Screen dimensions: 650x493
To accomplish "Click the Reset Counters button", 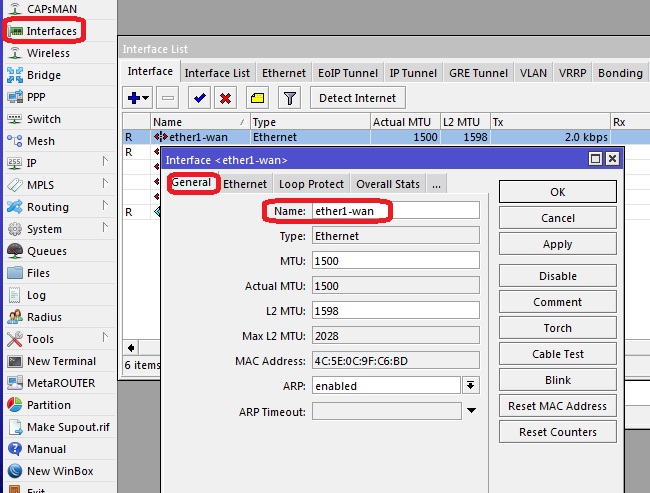I will (558, 432).
